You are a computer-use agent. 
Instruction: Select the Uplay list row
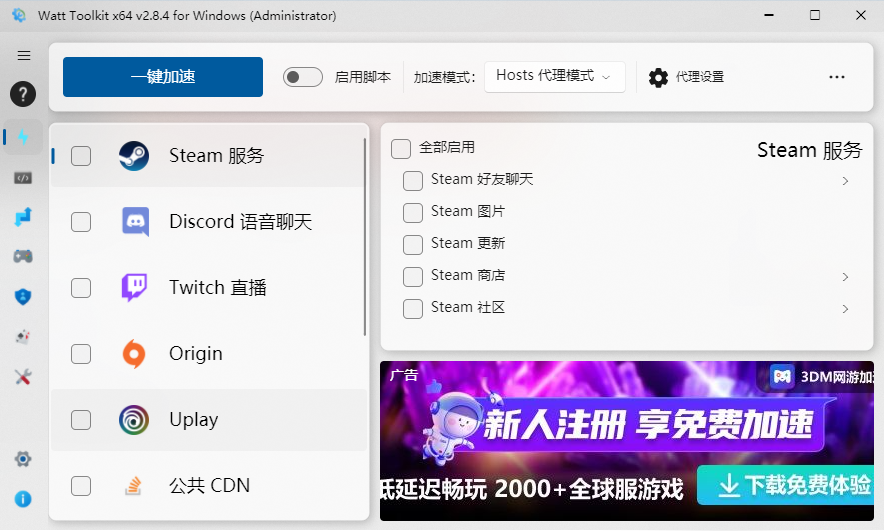click(x=208, y=420)
